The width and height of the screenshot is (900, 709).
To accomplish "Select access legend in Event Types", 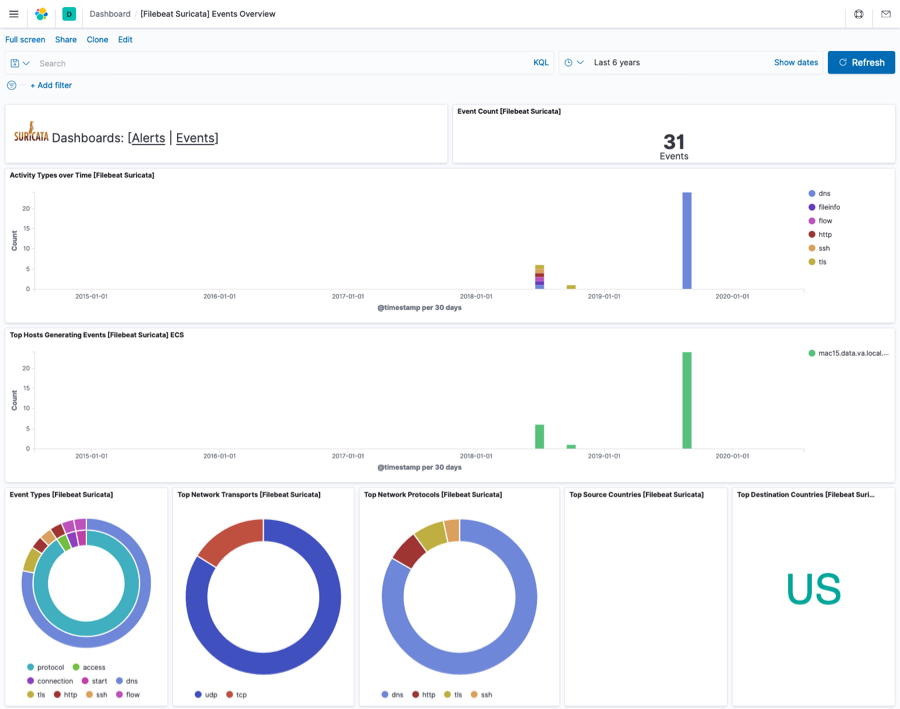I will pyautogui.click(x=89, y=667).
